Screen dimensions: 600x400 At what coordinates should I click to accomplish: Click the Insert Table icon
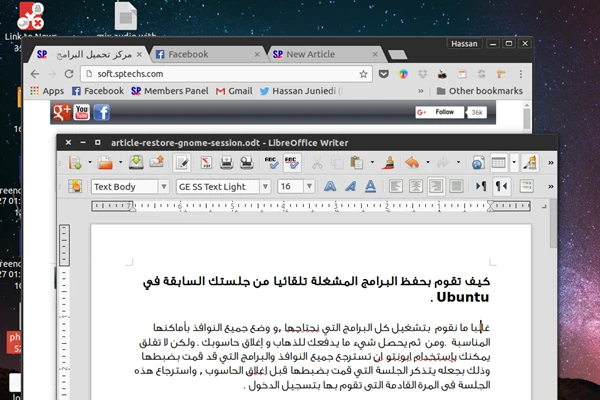tap(499, 163)
